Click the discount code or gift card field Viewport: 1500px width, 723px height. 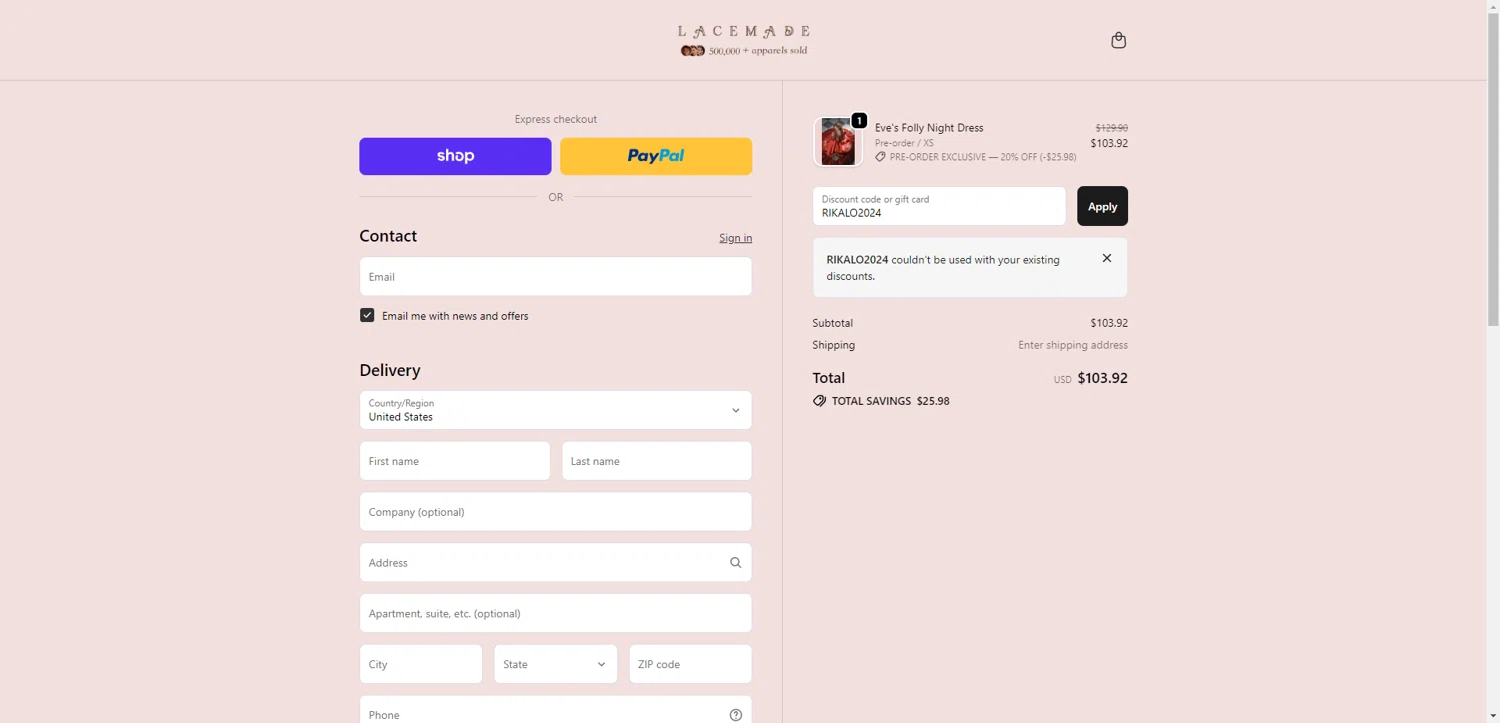point(939,206)
